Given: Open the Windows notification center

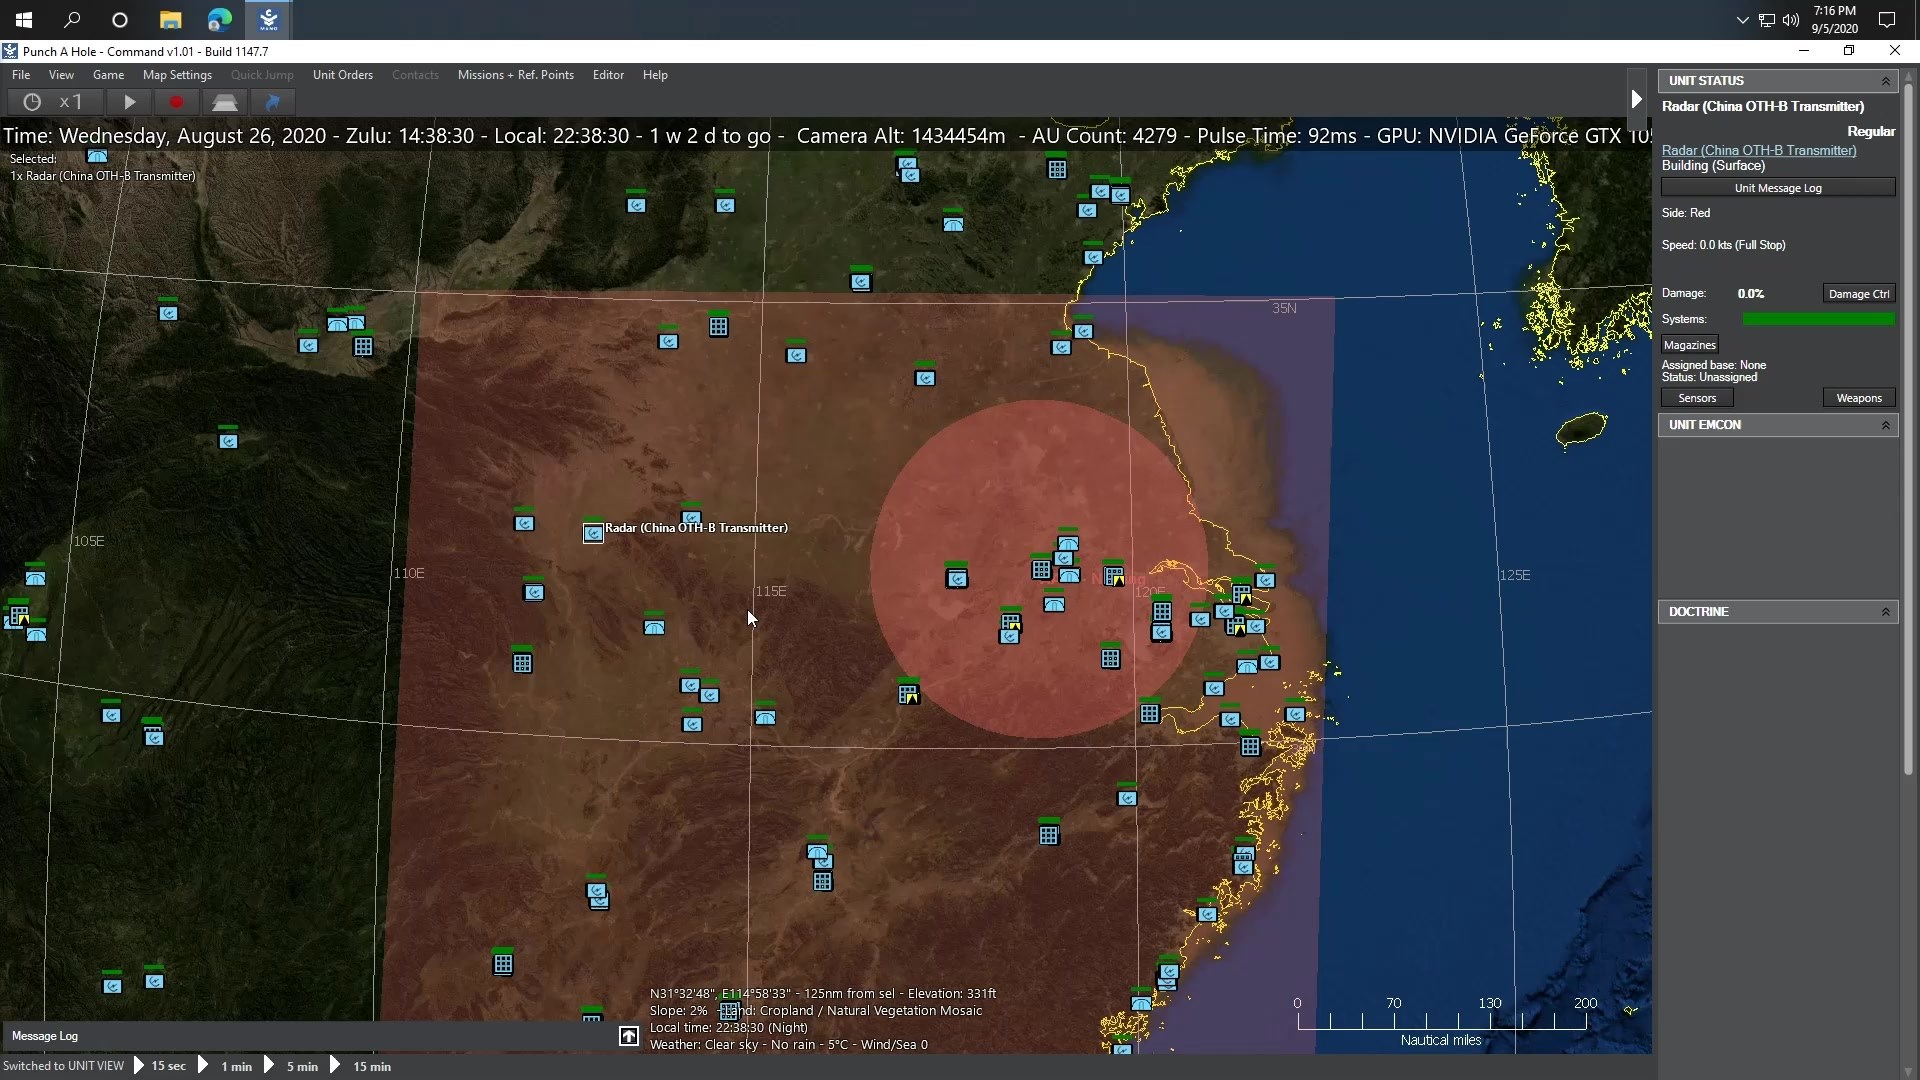Looking at the screenshot, I should 1887,20.
